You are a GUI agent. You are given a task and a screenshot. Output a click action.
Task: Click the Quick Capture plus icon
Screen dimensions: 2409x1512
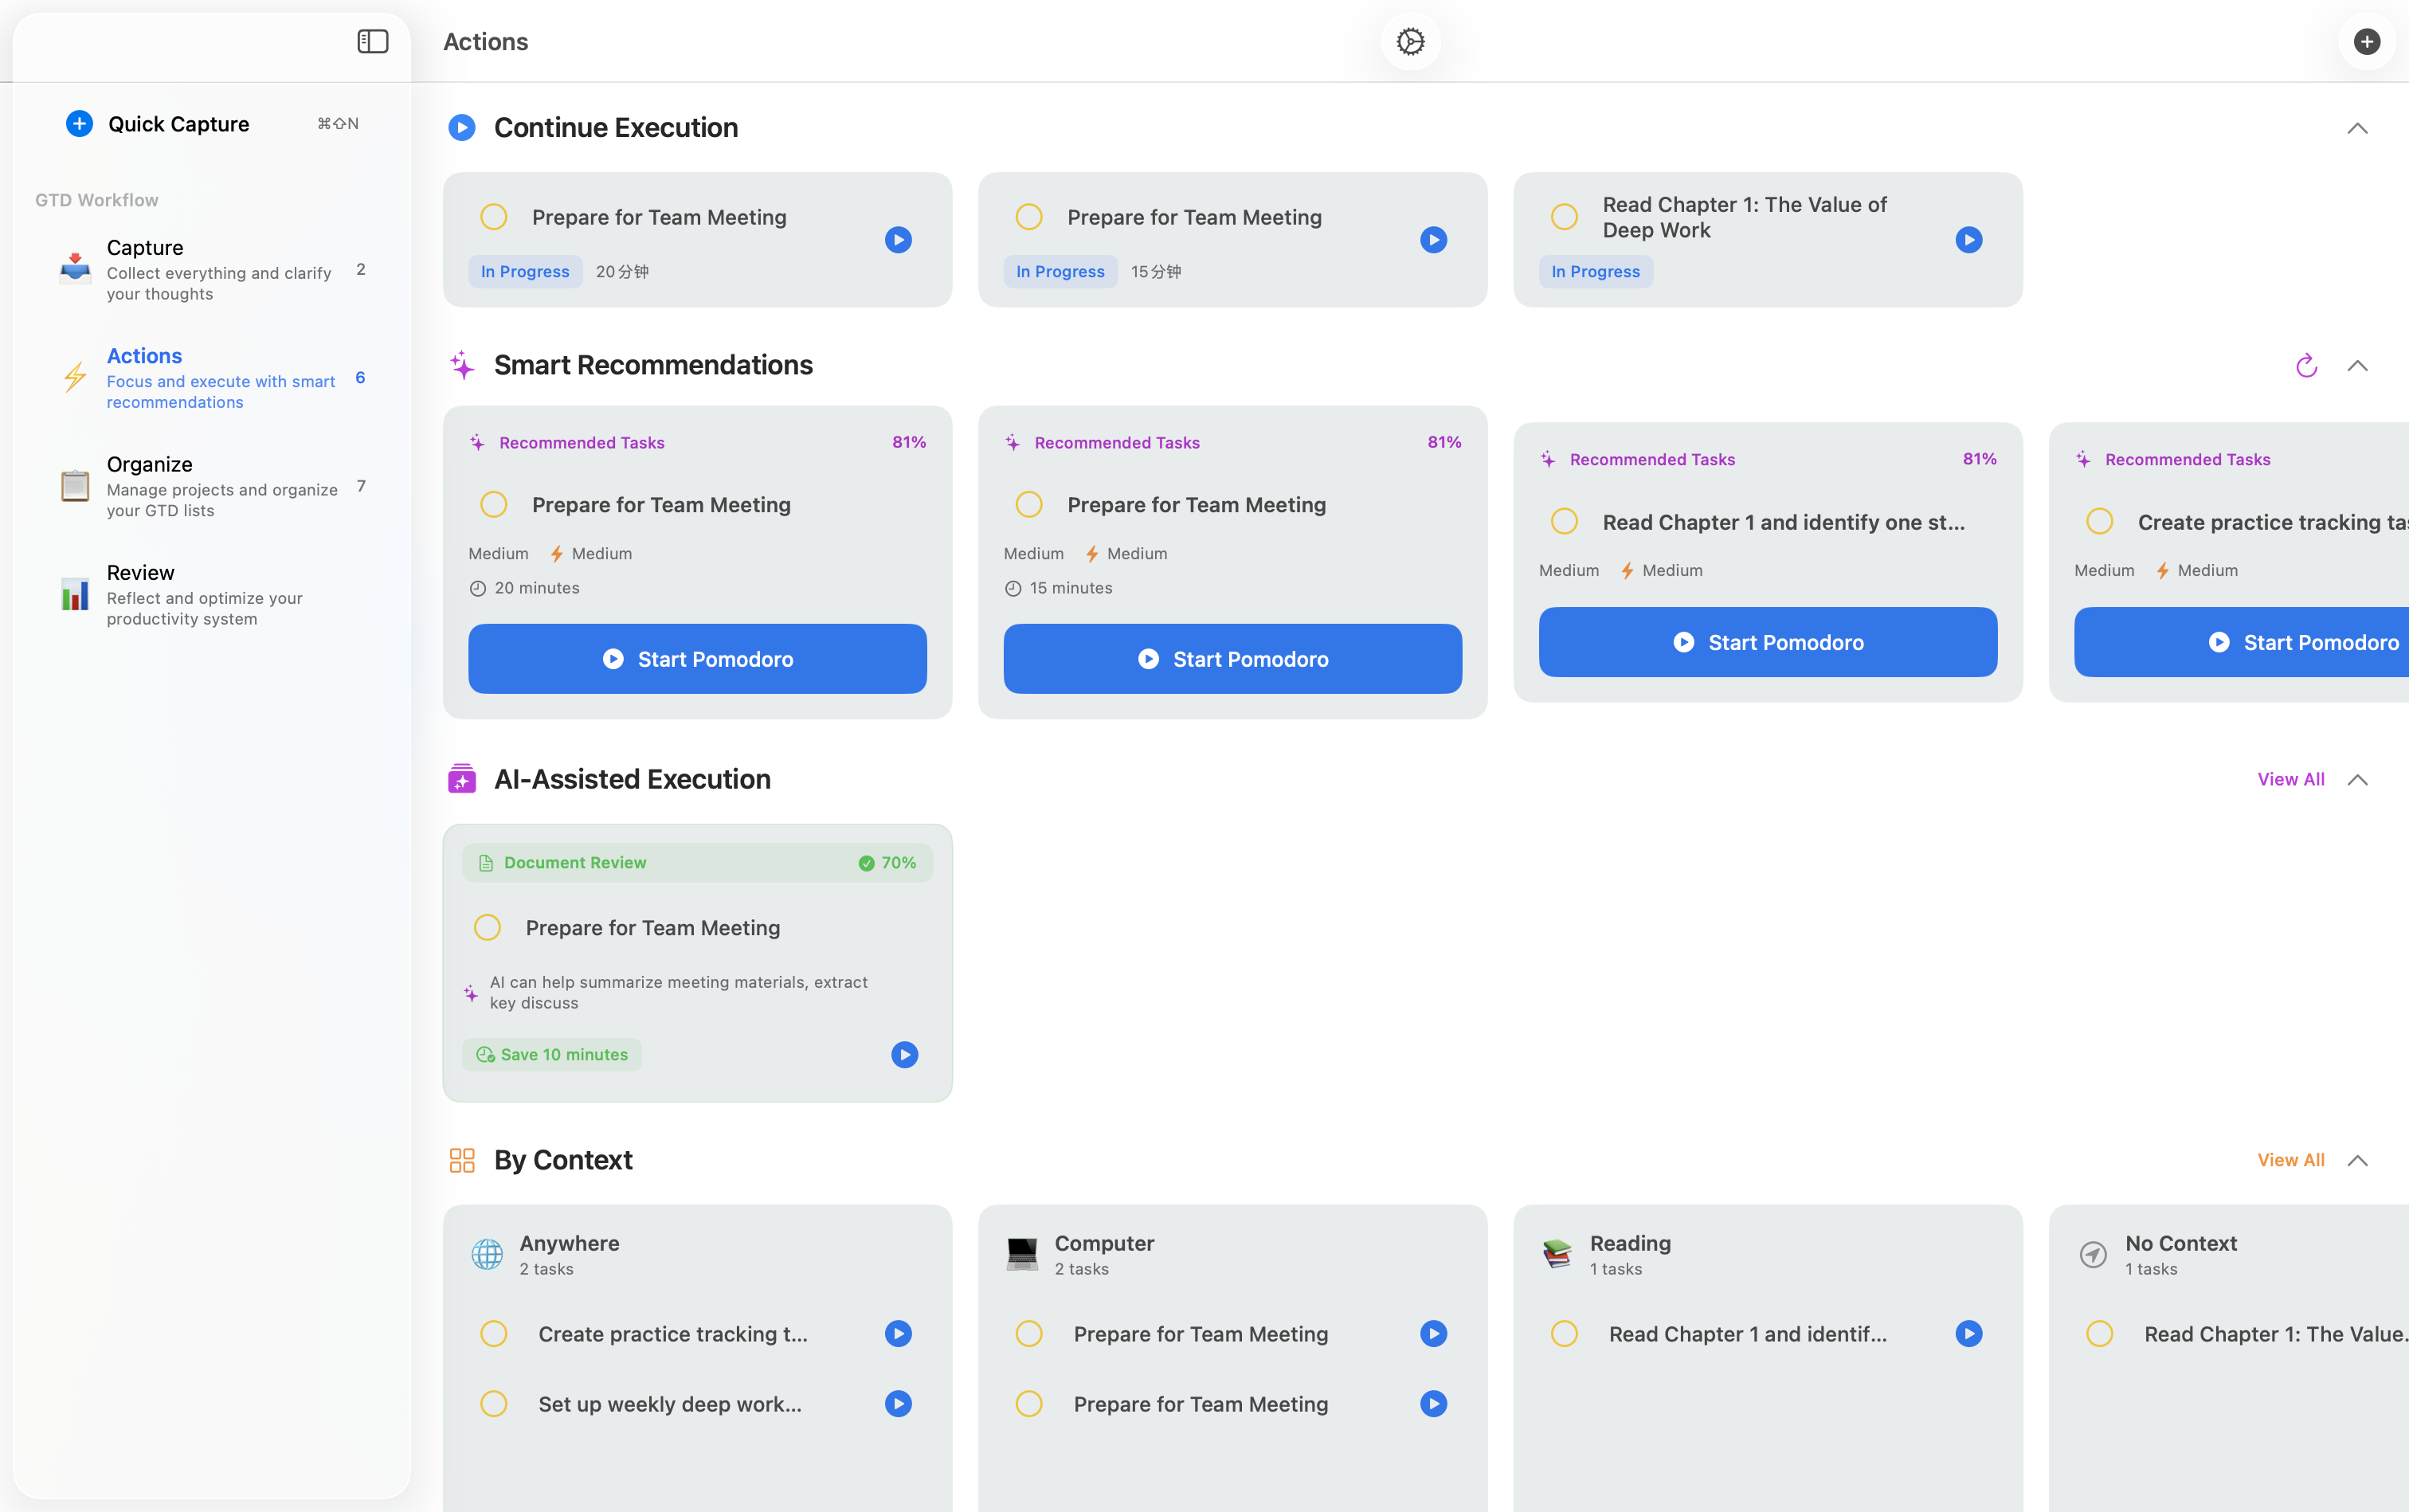point(80,123)
